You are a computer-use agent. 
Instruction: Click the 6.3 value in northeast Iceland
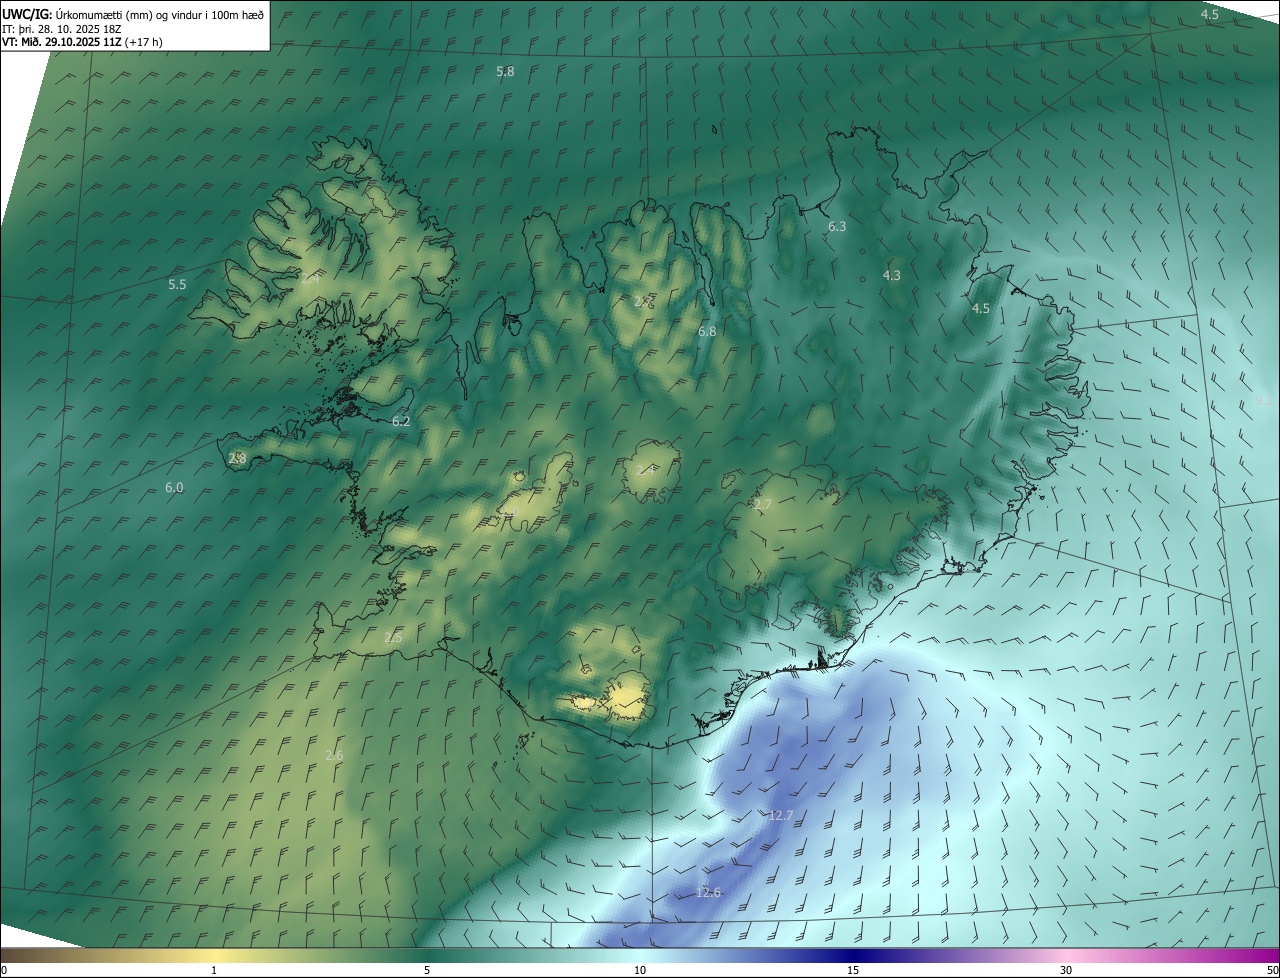(x=837, y=227)
